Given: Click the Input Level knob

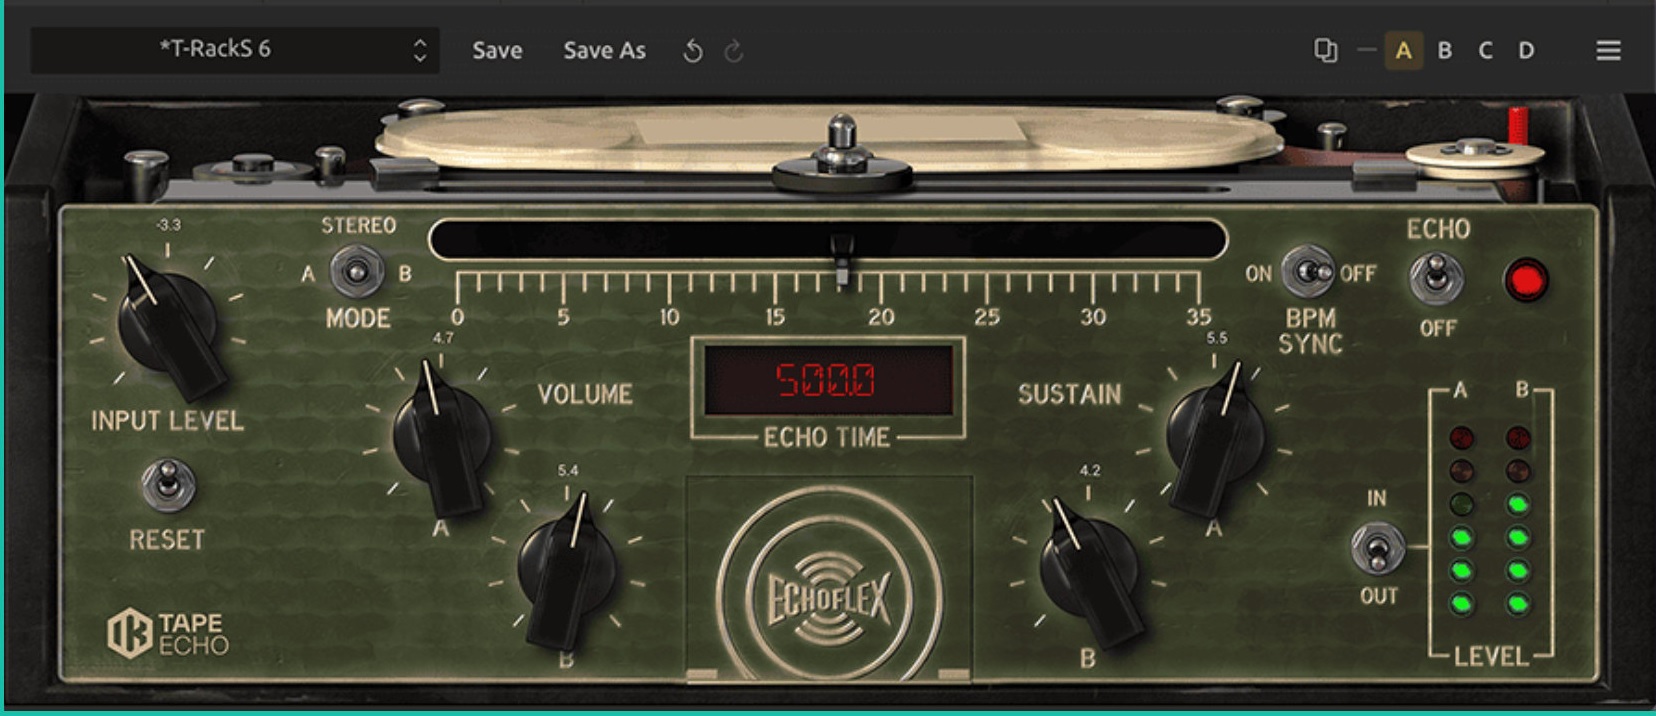Looking at the screenshot, I should click(168, 322).
